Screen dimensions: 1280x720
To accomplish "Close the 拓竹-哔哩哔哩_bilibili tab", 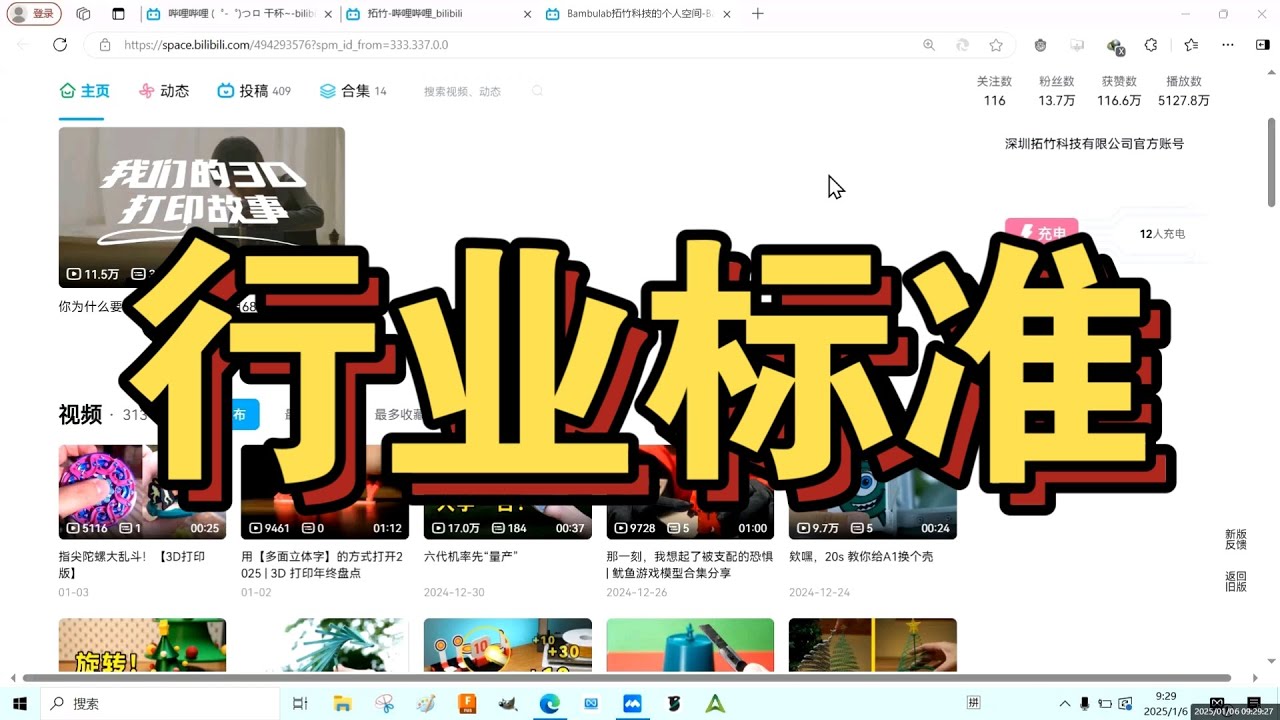I will (527, 14).
